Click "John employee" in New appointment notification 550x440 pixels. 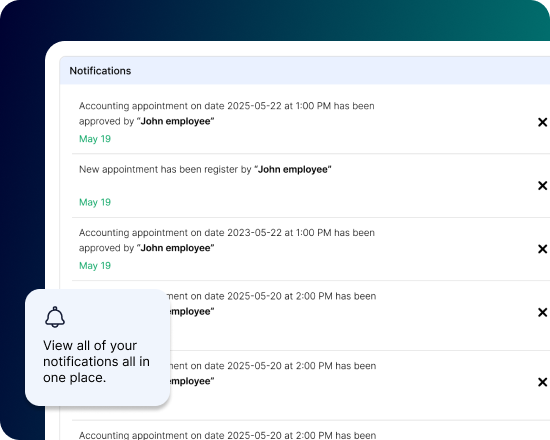293,169
